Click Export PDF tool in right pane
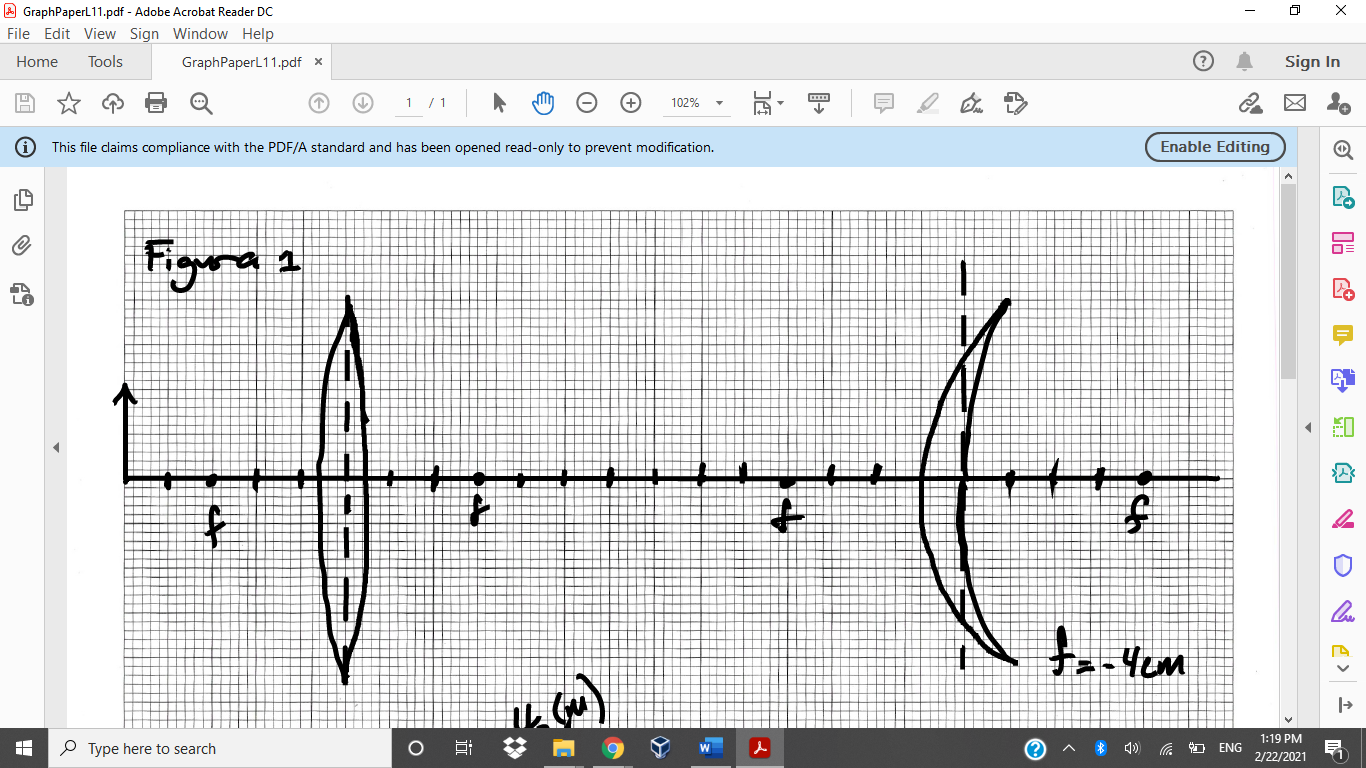Image resolution: width=1366 pixels, height=768 pixels. pyautogui.click(x=1343, y=197)
